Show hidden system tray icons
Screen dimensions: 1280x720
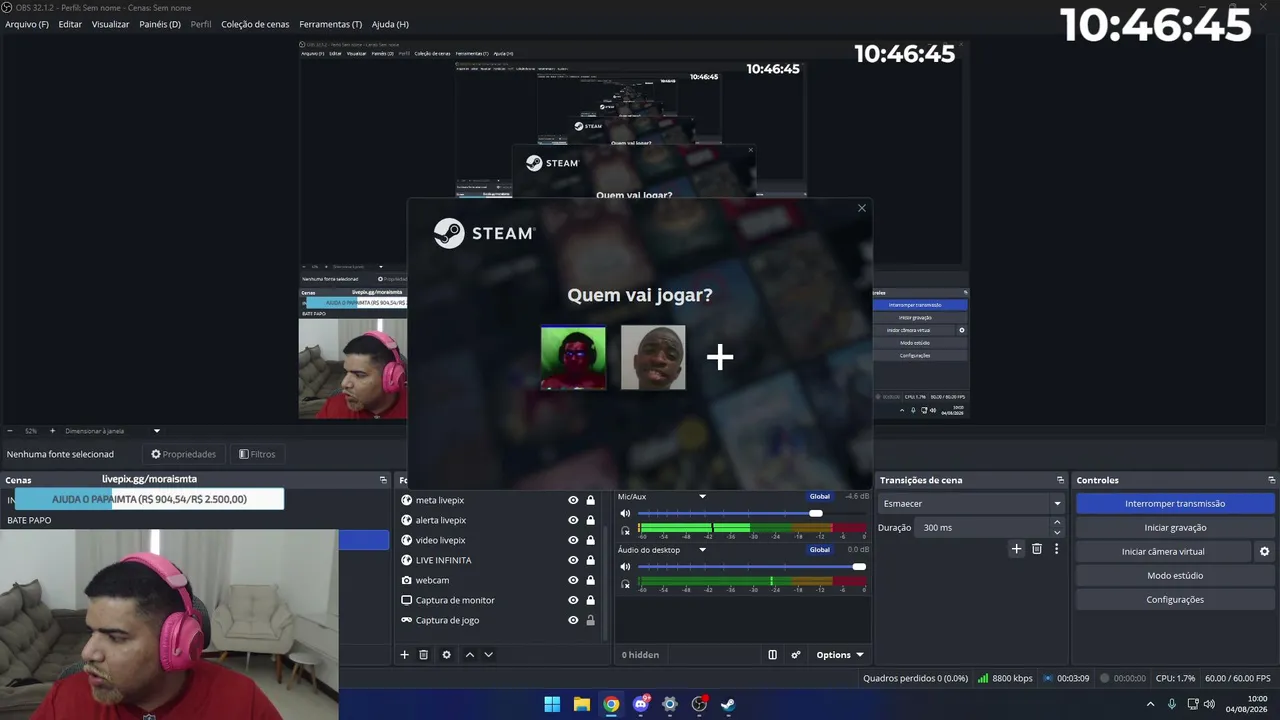click(x=1150, y=704)
